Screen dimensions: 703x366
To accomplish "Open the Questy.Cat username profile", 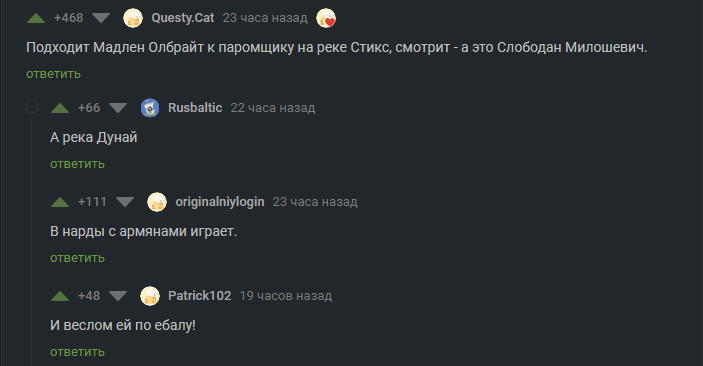I will click(182, 18).
